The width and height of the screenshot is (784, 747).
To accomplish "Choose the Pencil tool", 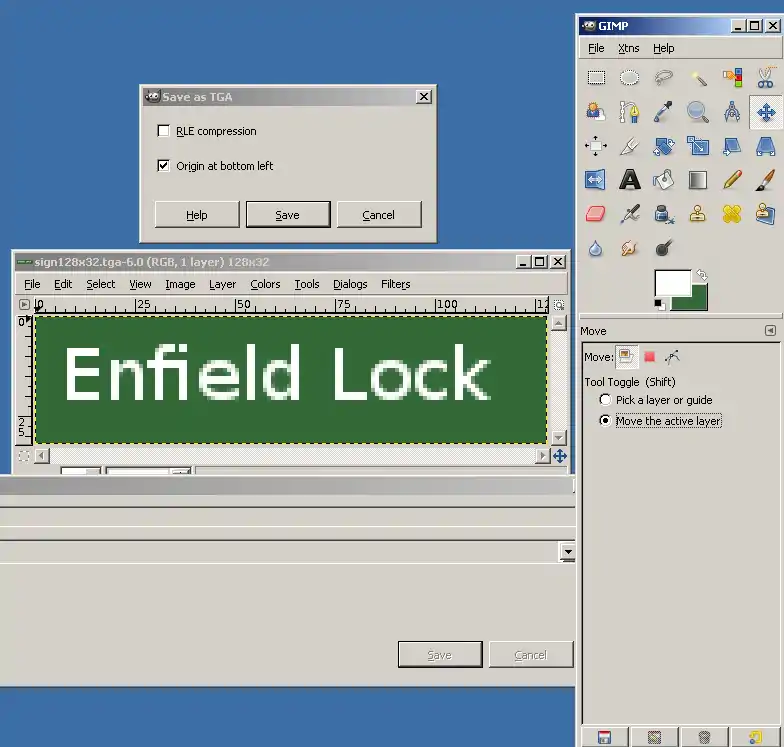I will (732, 180).
